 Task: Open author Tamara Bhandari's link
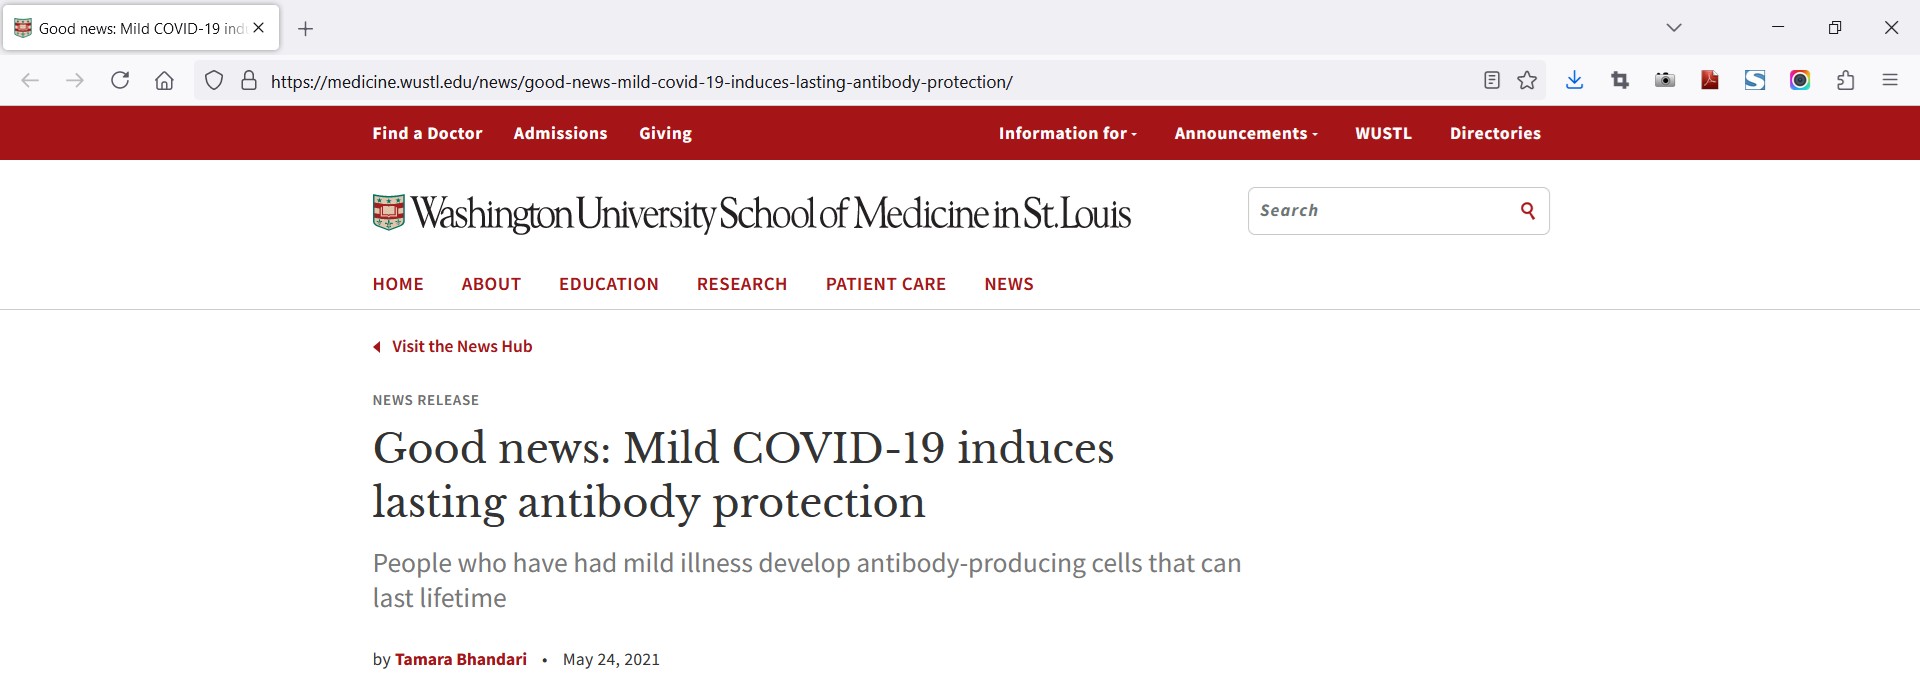(461, 659)
